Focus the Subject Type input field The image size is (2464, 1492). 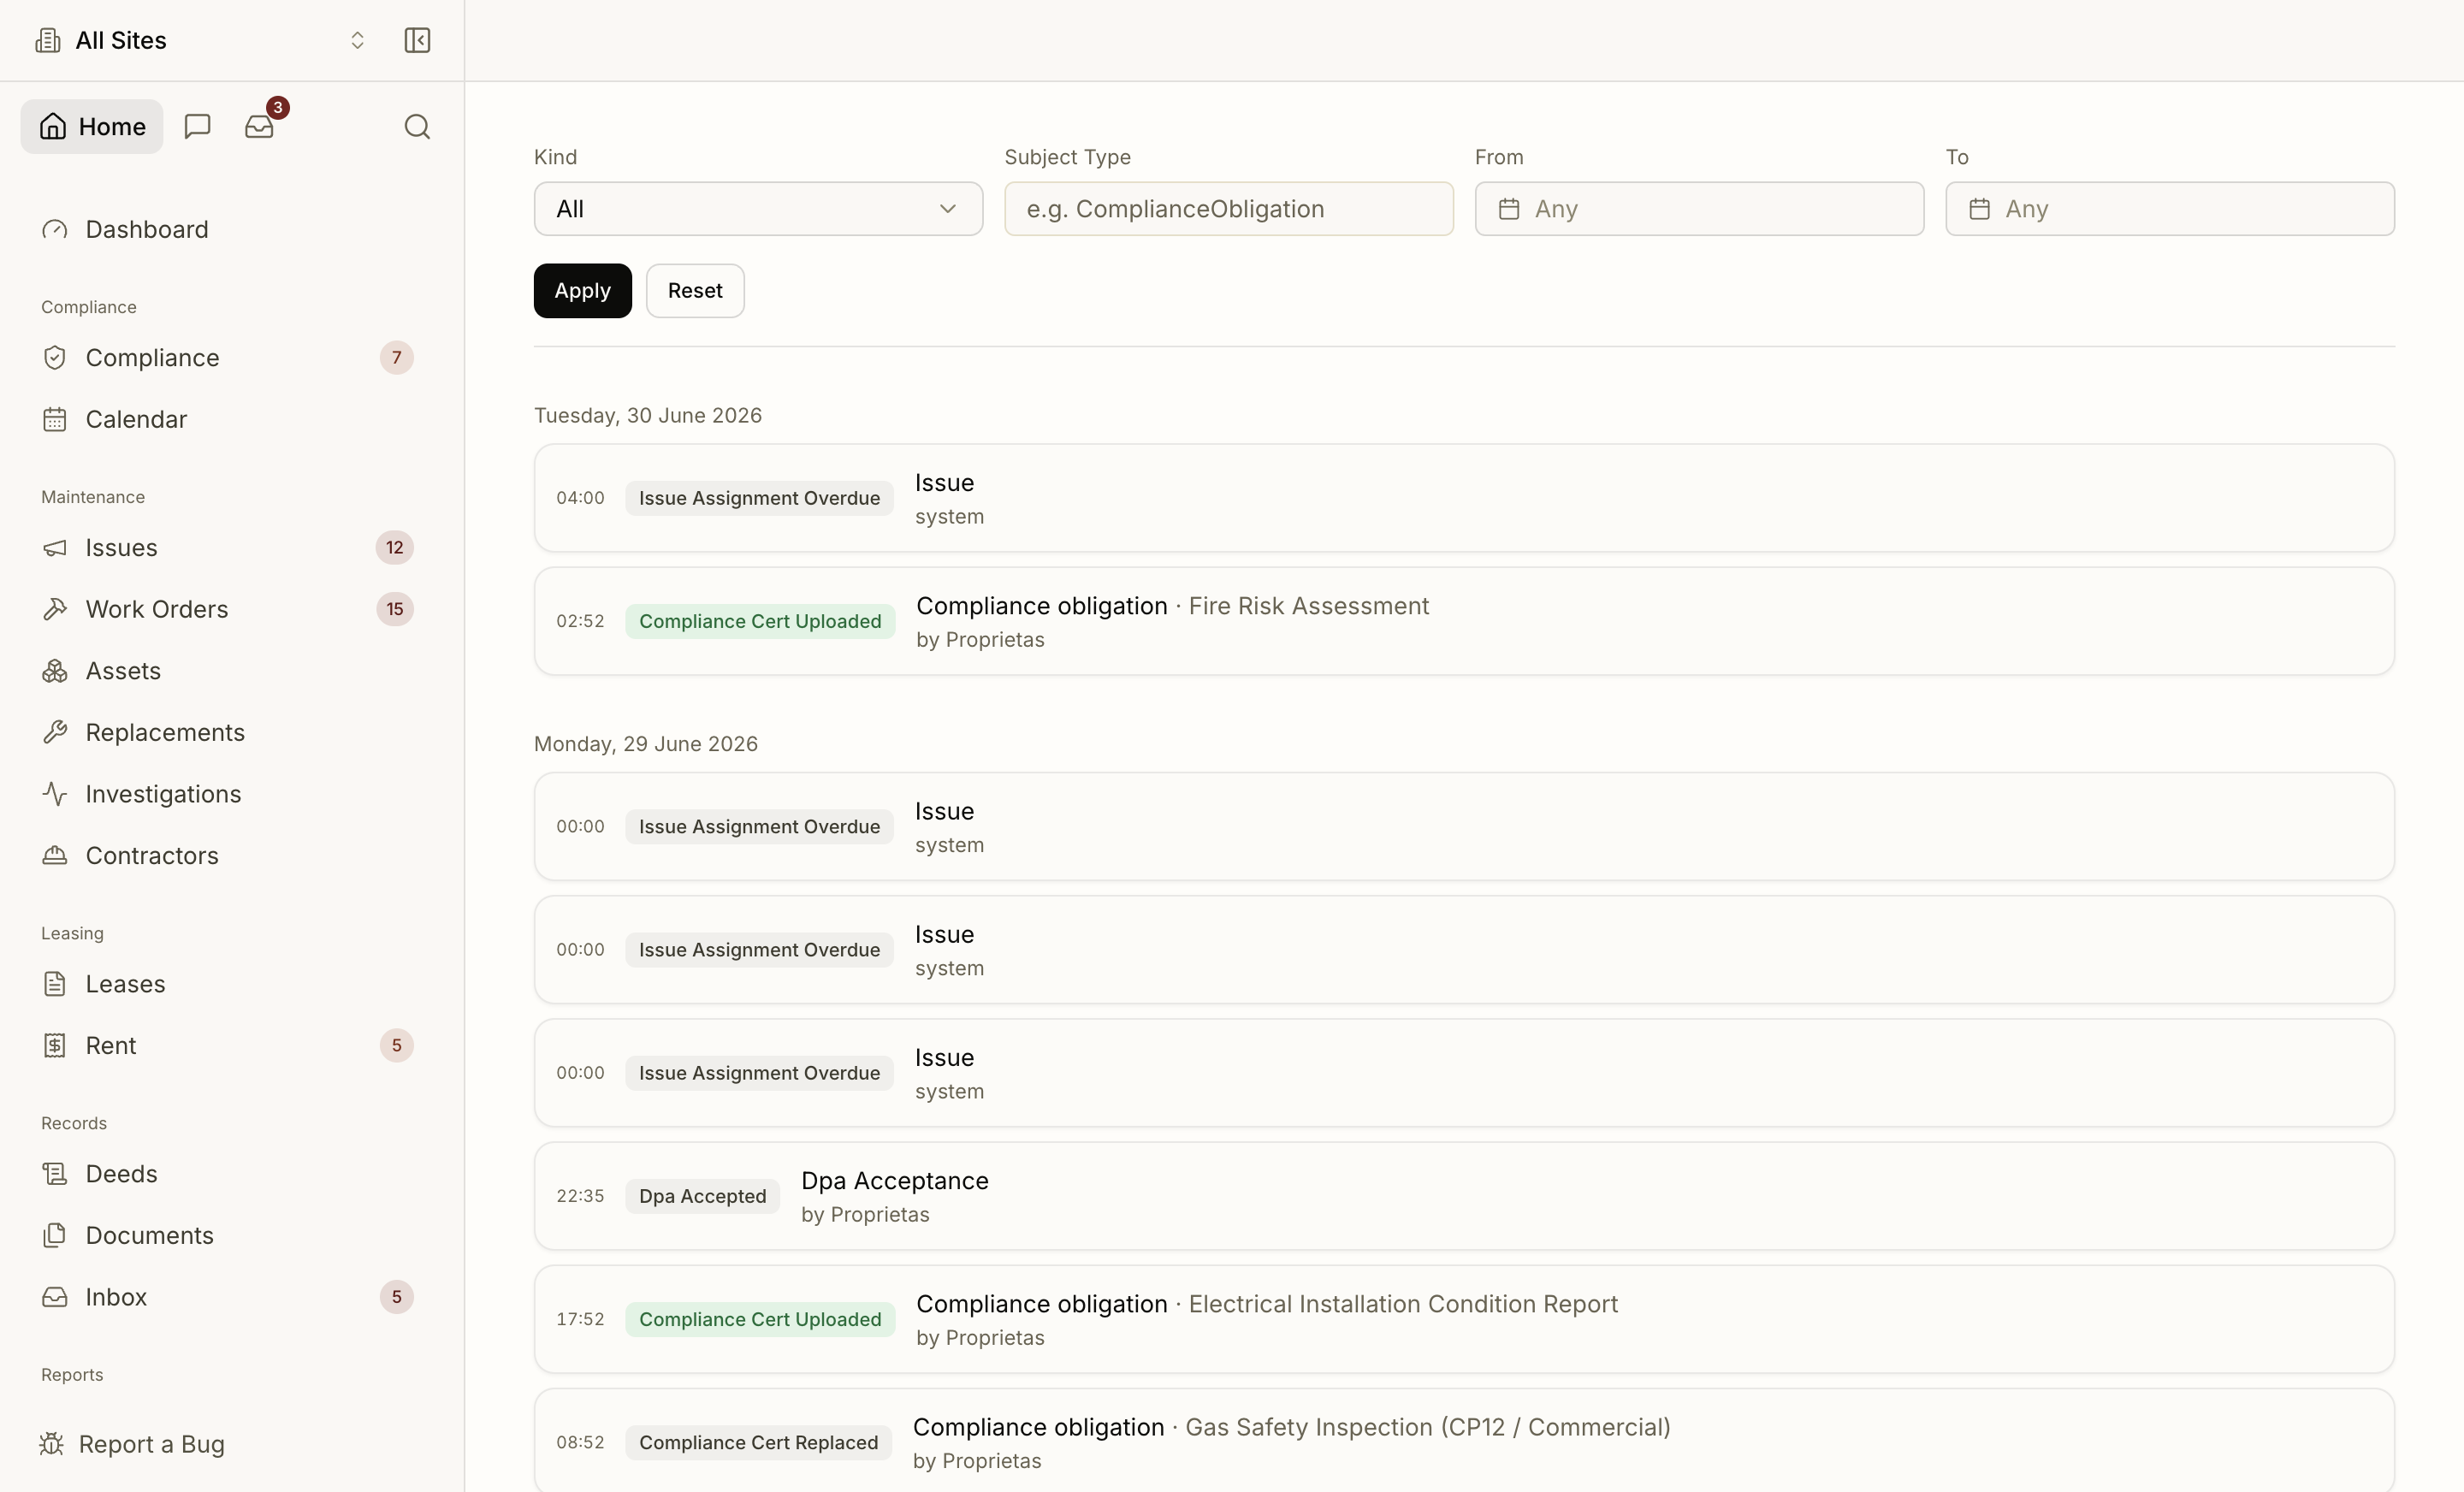click(x=1229, y=209)
